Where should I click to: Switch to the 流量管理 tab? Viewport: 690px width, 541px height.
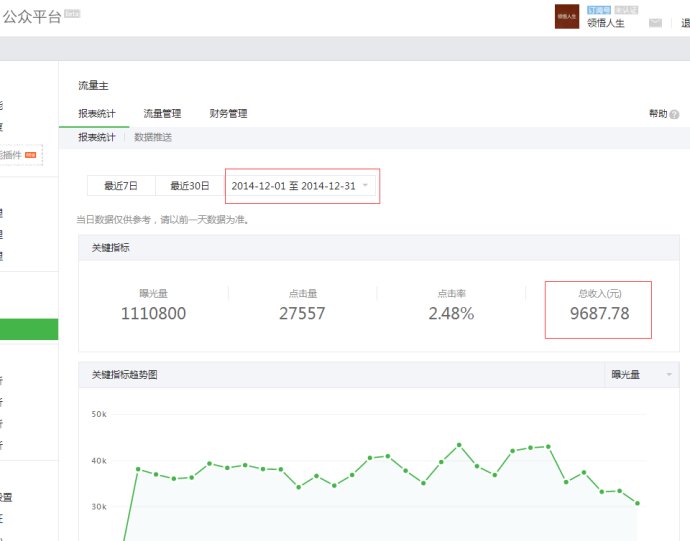(162, 114)
